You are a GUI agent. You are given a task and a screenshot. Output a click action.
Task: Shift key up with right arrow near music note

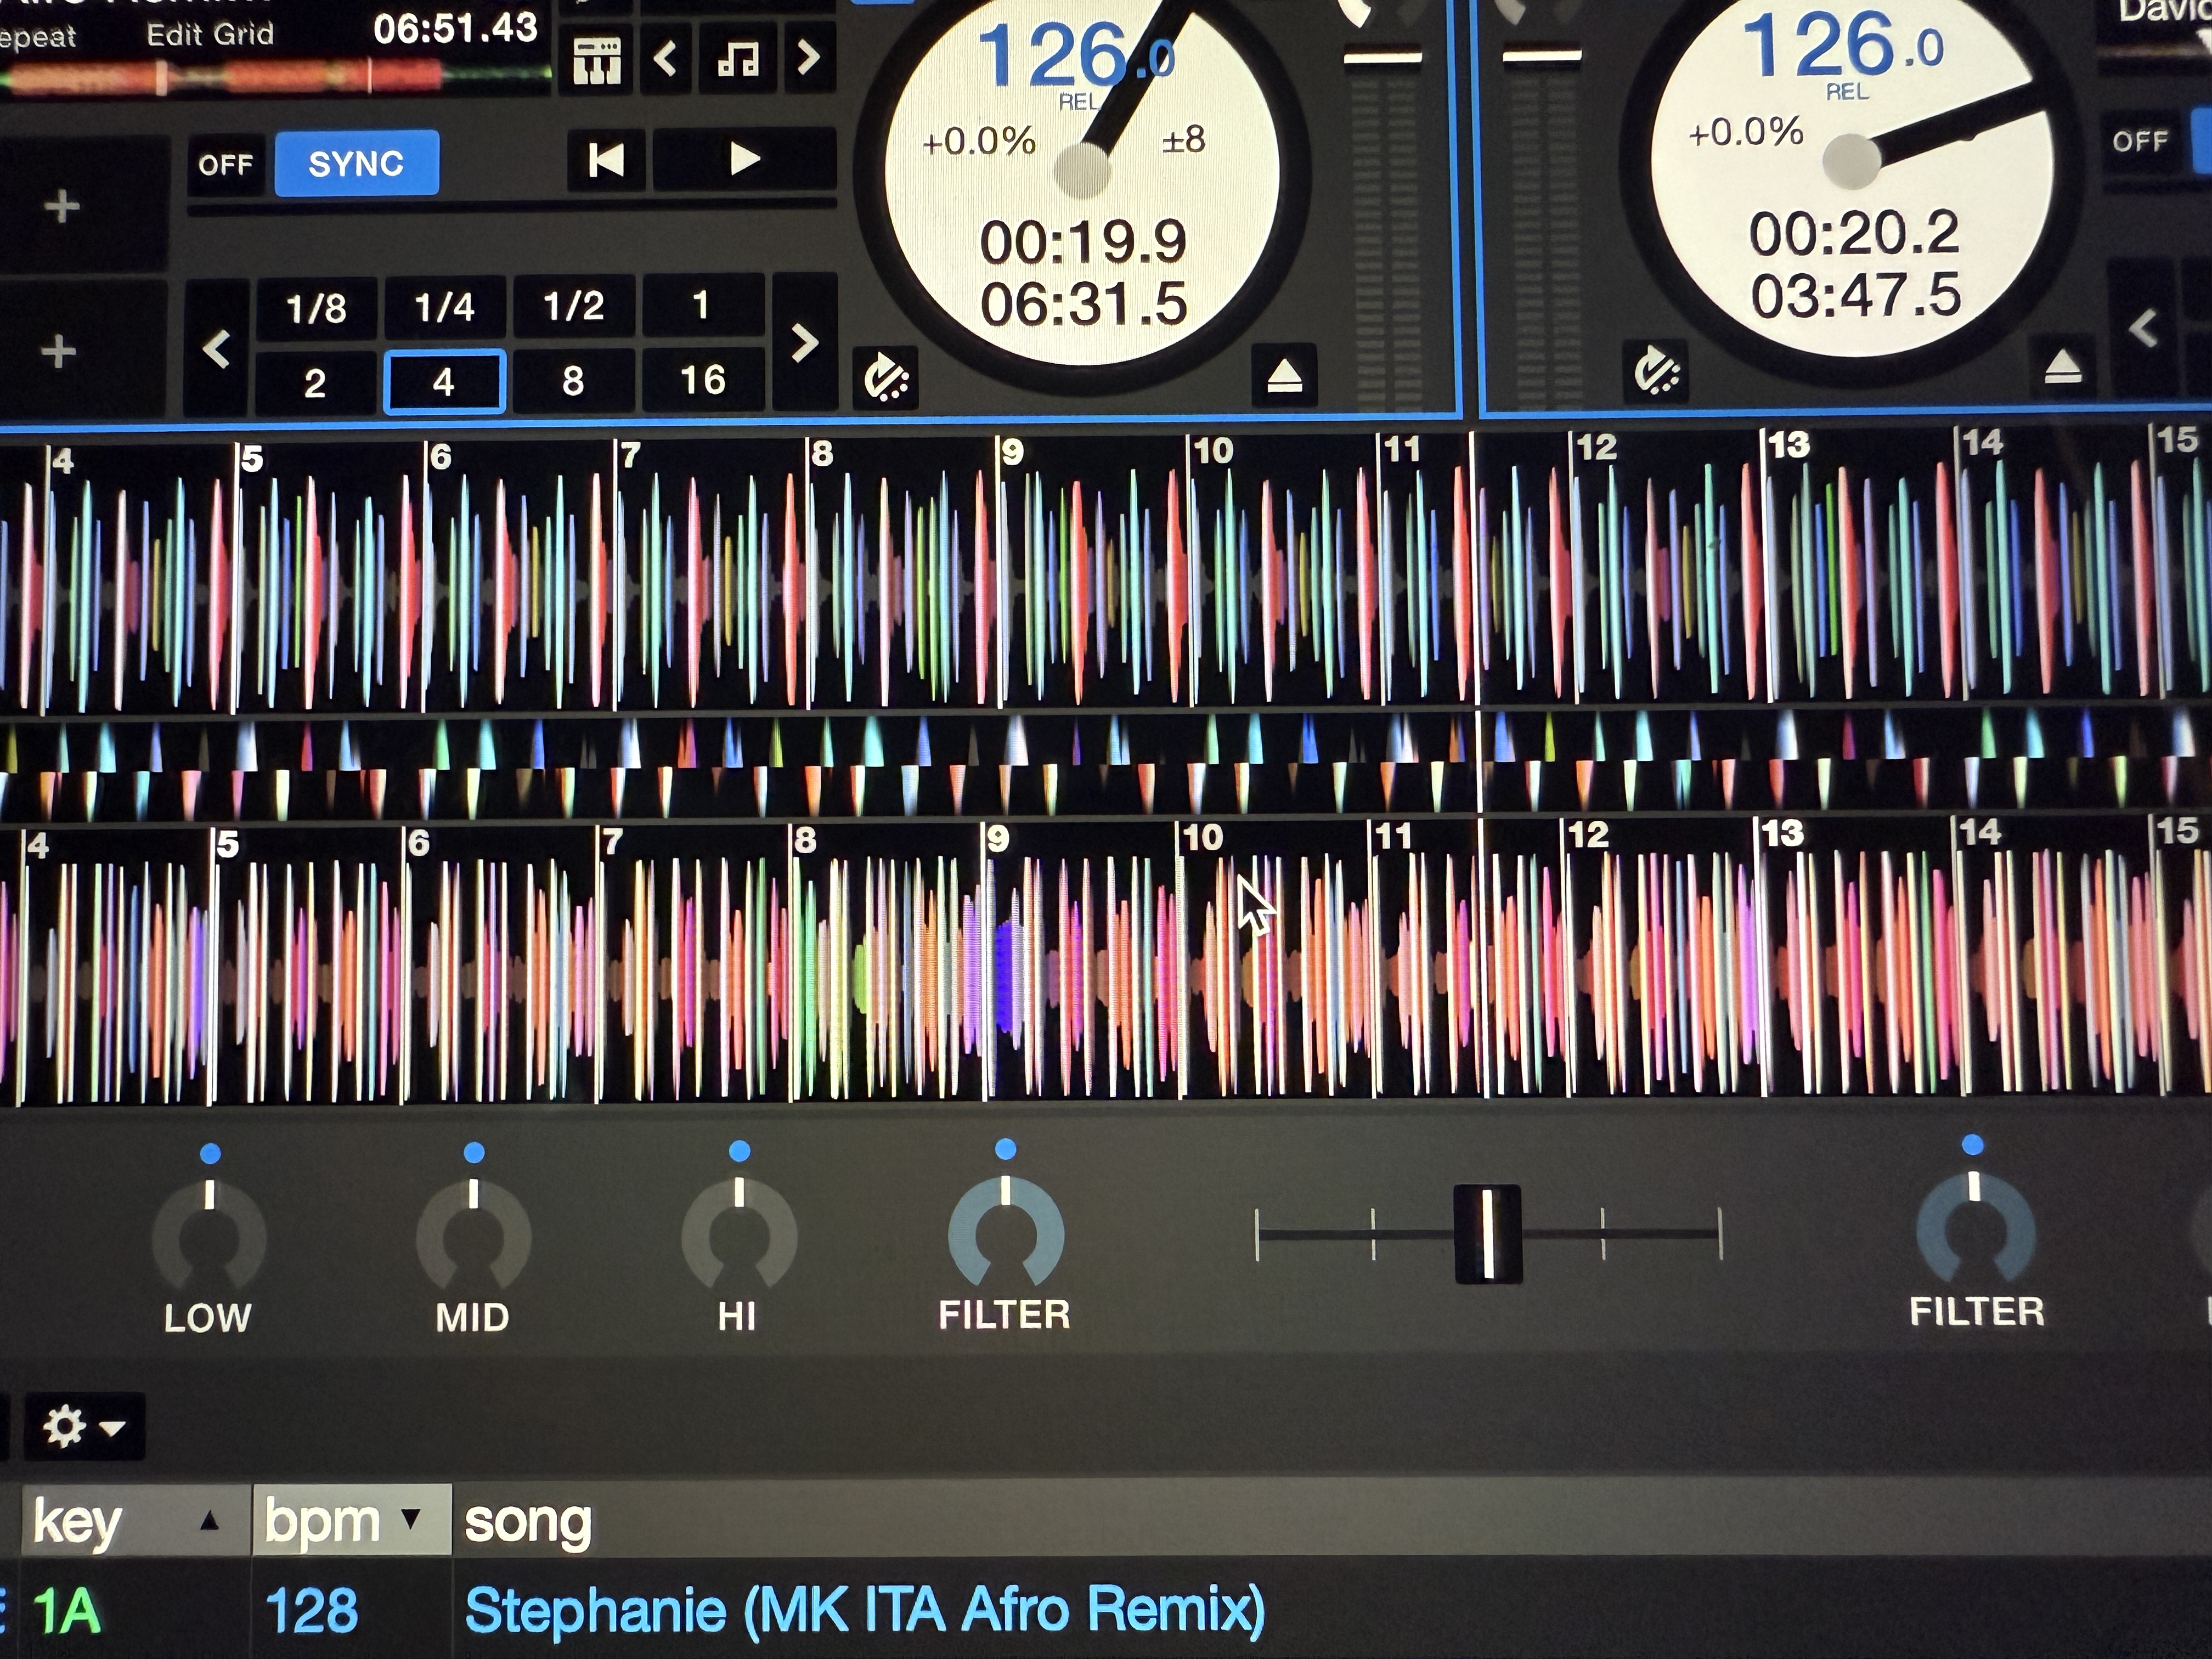[x=808, y=58]
